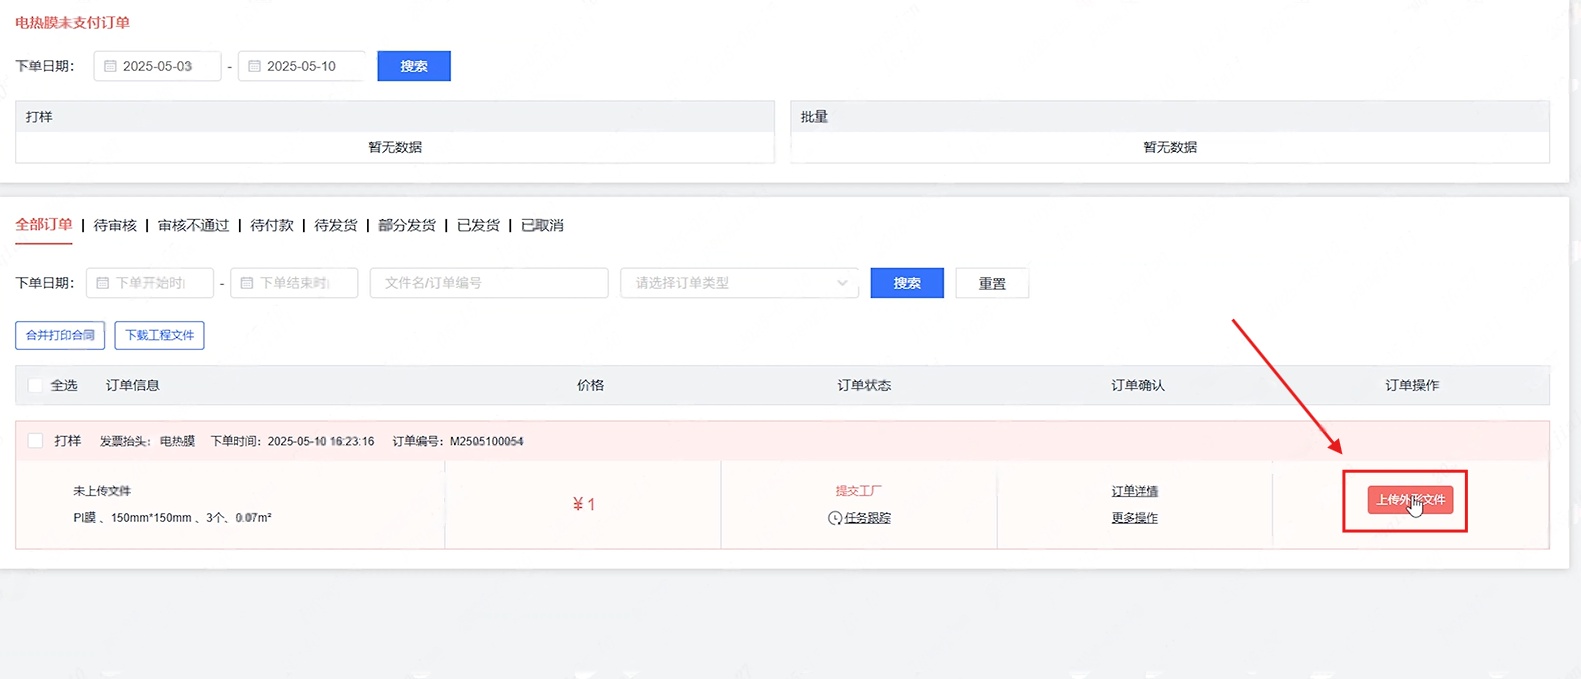Open the 已发货 tab
The height and width of the screenshot is (679, 1581).
click(x=478, y=225)
